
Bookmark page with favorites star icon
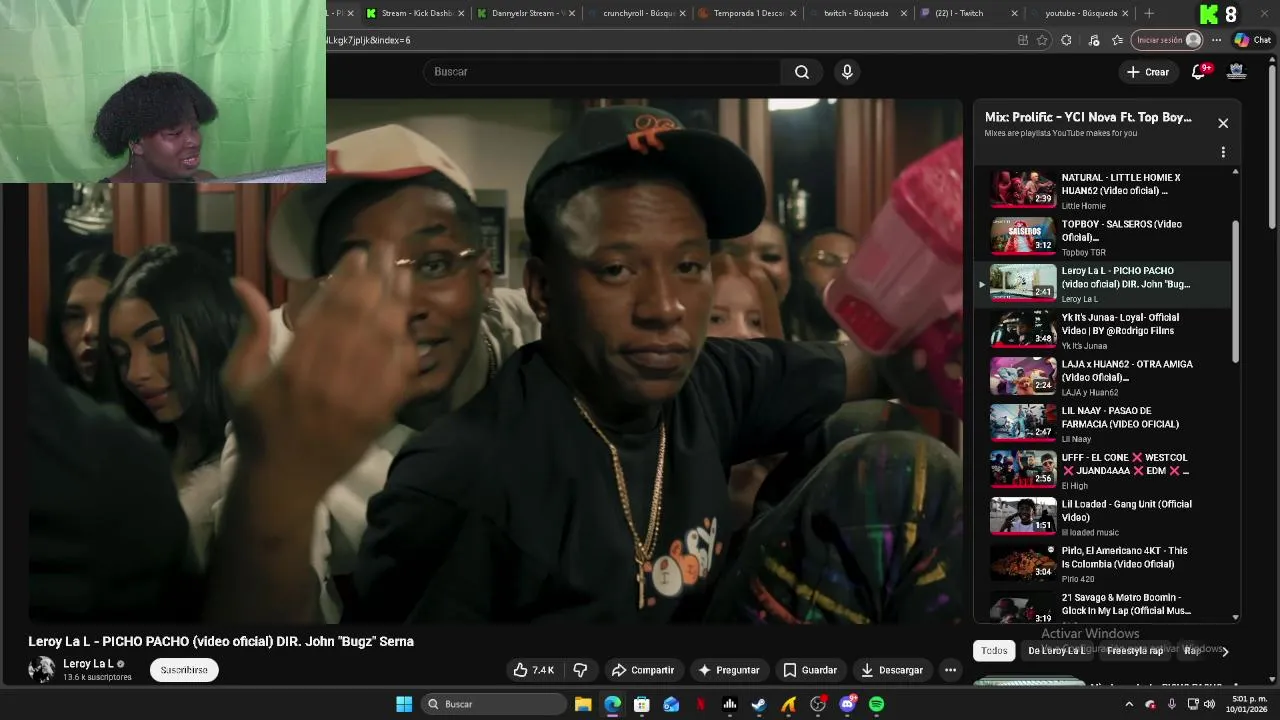tap(1042, 40)
